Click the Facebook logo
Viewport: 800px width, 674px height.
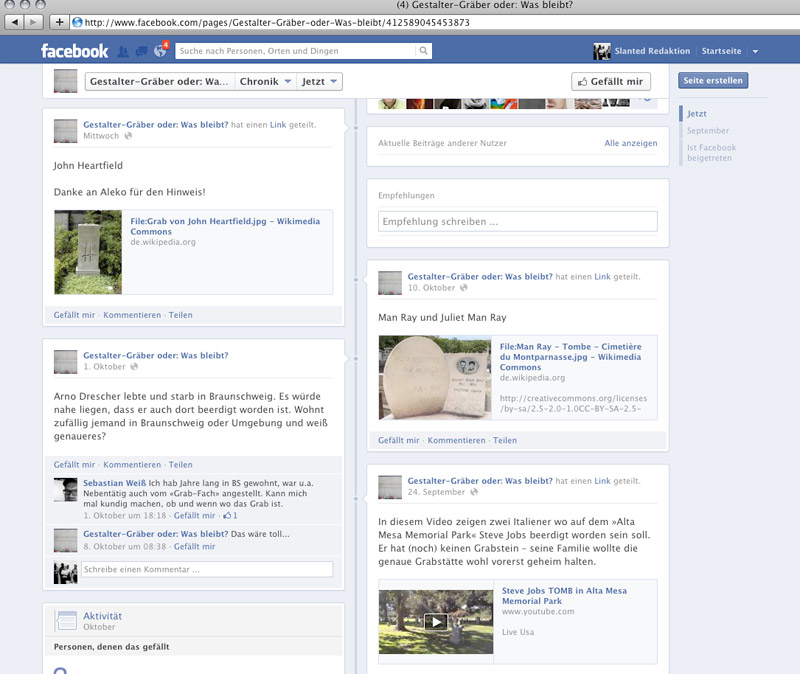(x=74, y=51)
